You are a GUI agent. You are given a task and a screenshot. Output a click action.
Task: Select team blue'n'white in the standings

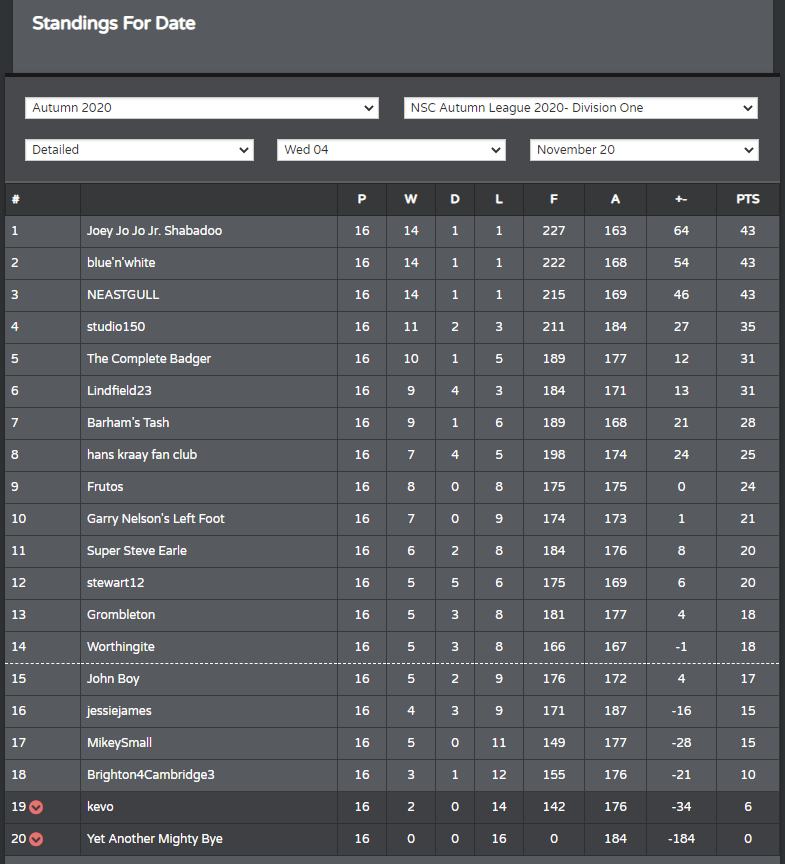coord(121,263)
